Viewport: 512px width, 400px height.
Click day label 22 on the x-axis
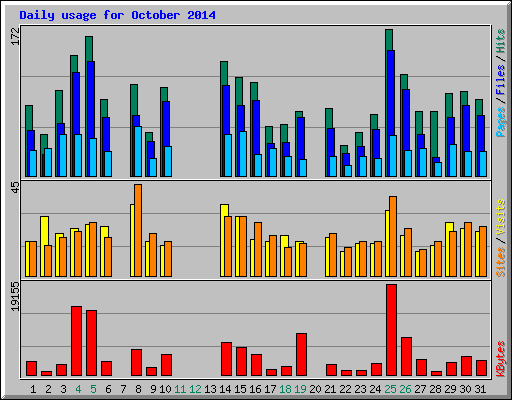tap(345, 389)
